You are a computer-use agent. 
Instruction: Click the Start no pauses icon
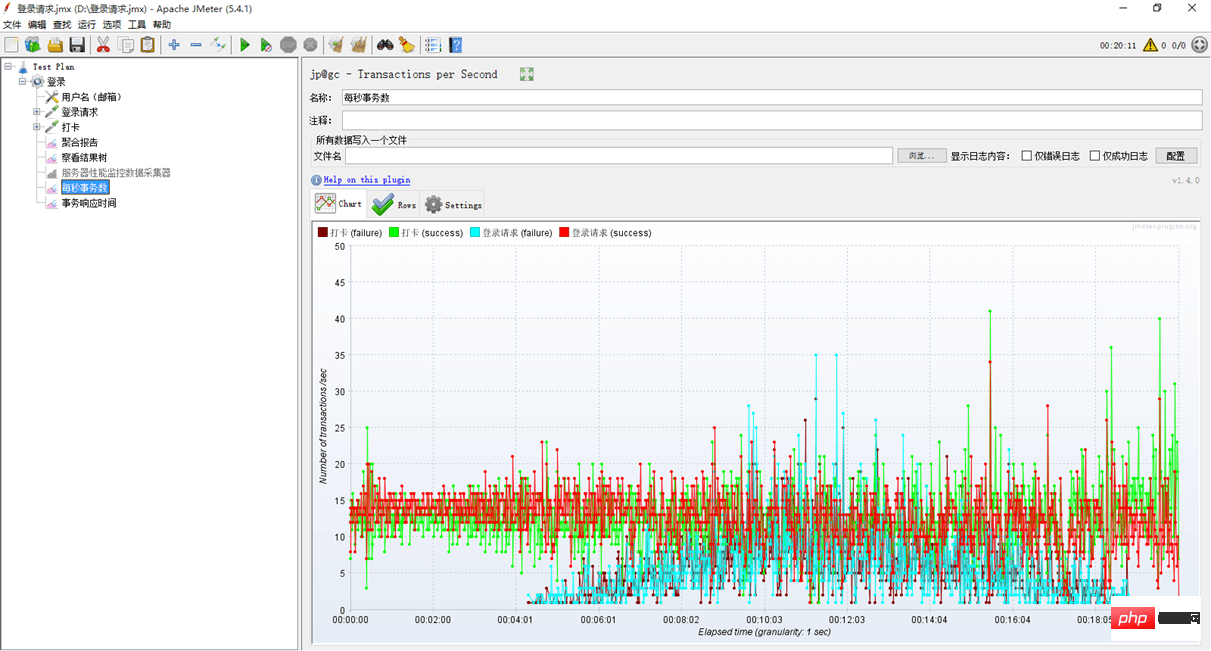tap(266, 45)
